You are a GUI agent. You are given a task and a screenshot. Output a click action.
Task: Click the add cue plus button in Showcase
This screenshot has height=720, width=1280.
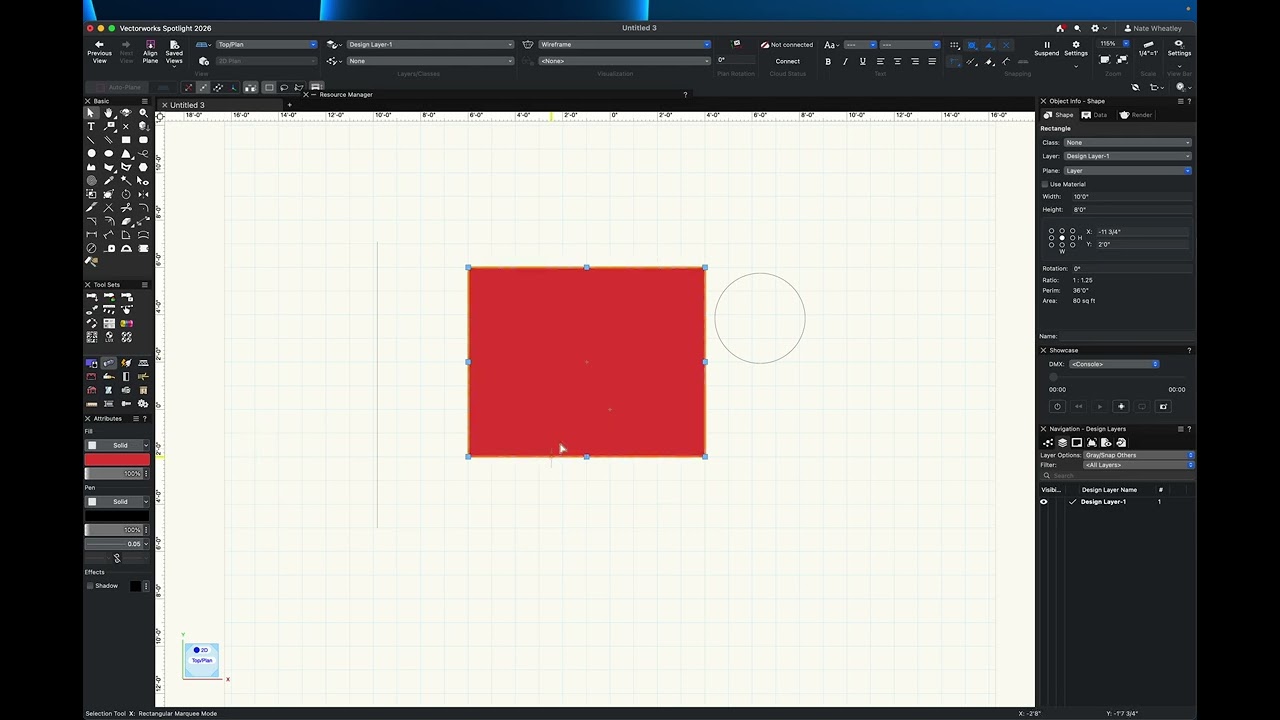coord(1121,407)
